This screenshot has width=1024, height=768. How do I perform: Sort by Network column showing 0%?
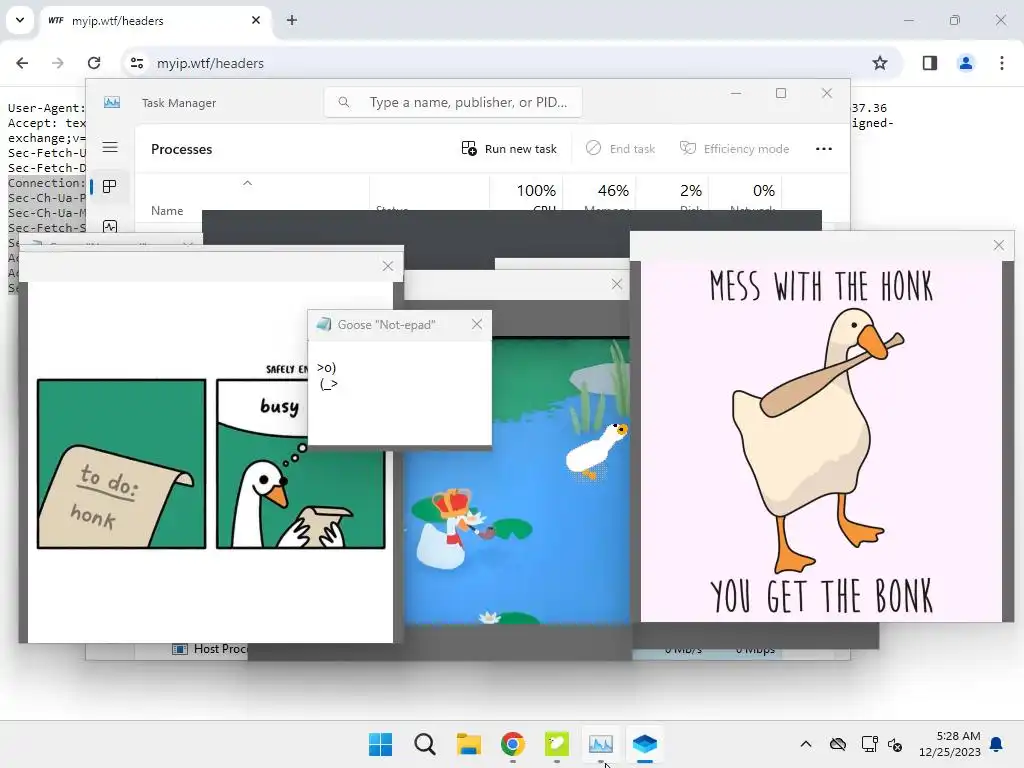[x=745, y=194]
